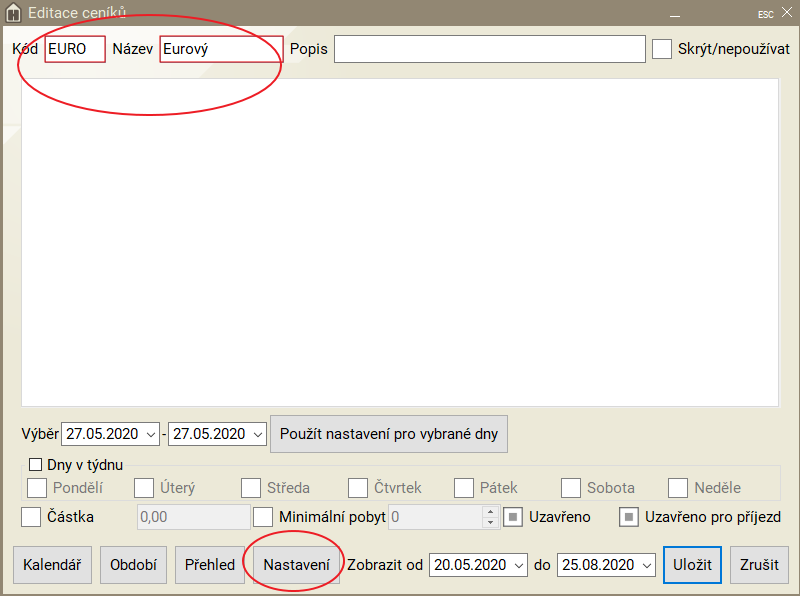Image resolution: width=800 pixels, height=596 pixels.
Task: Open the Výběr start date dropdown
Action: click(151, 435)
